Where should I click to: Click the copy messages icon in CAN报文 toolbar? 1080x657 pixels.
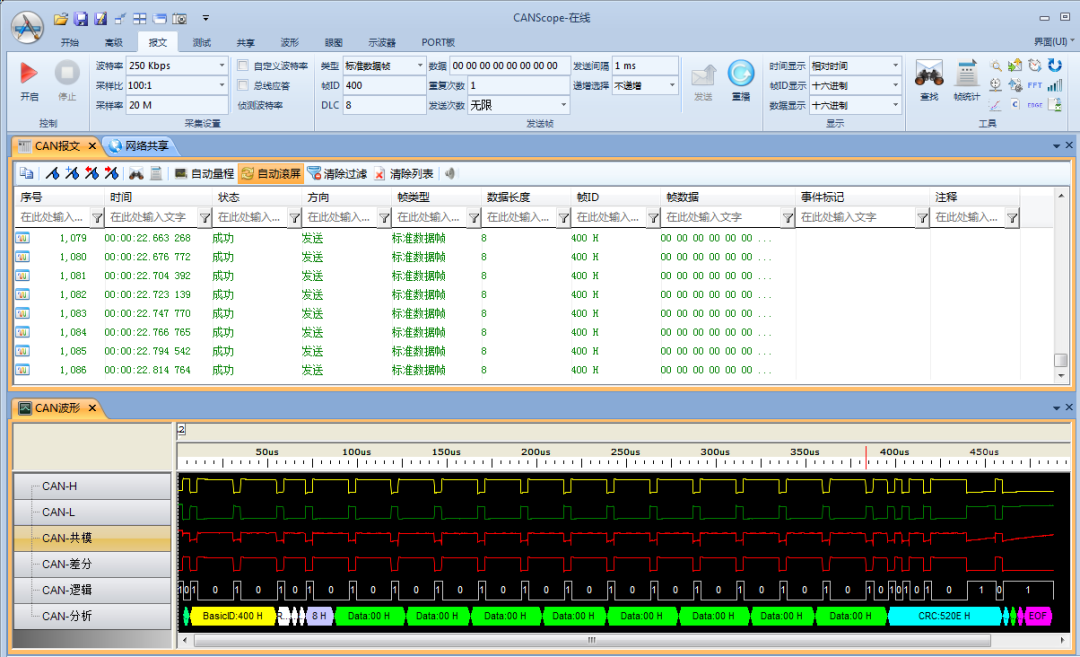tap(27, 172)
